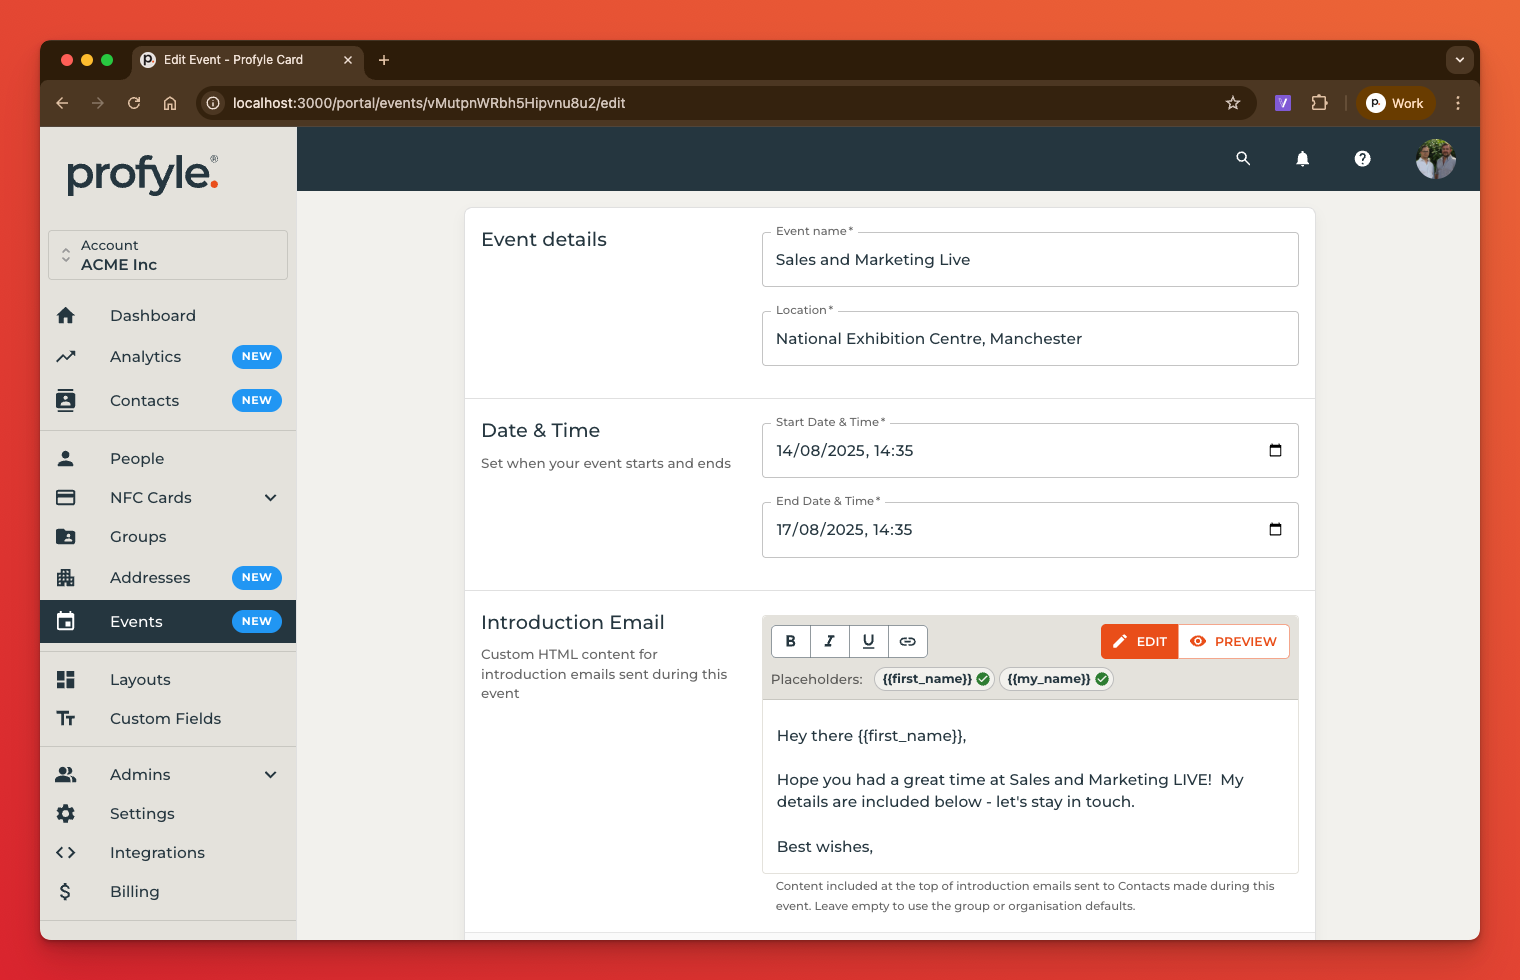
Task: Insert the {{my_name}} placeholder chip
Action: (1056, 679)
